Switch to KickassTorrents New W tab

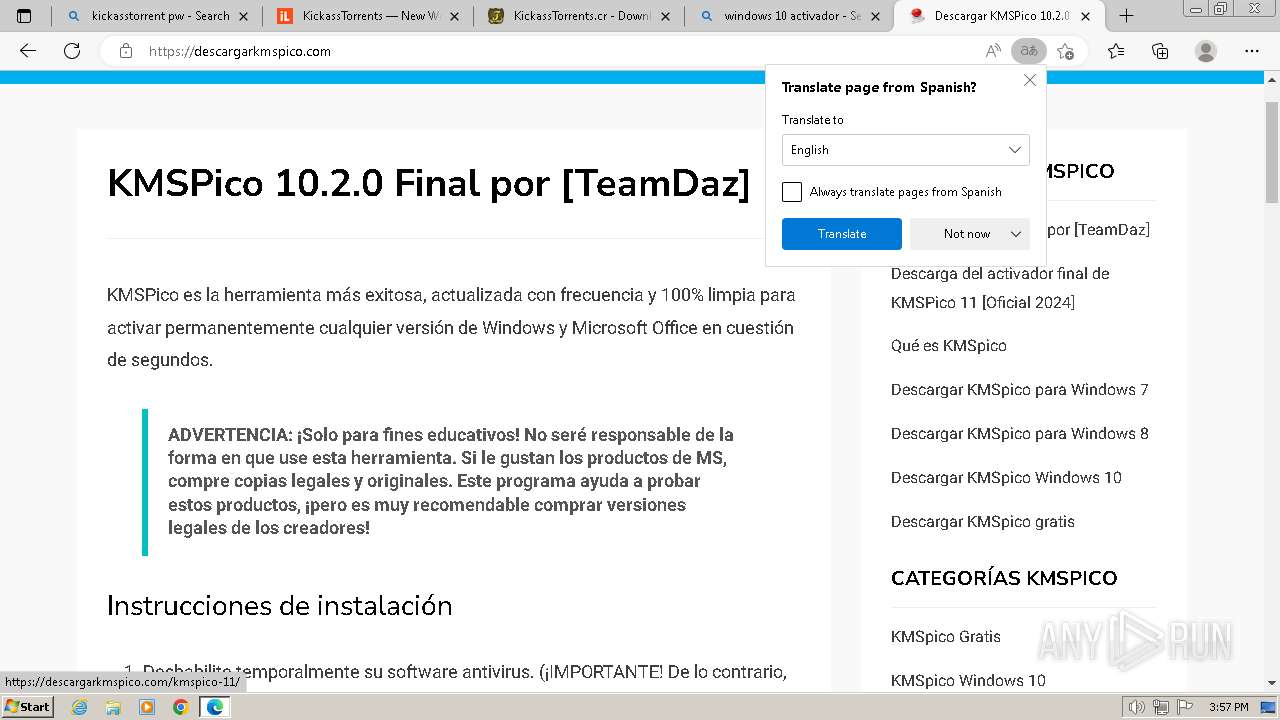point(368,16)
